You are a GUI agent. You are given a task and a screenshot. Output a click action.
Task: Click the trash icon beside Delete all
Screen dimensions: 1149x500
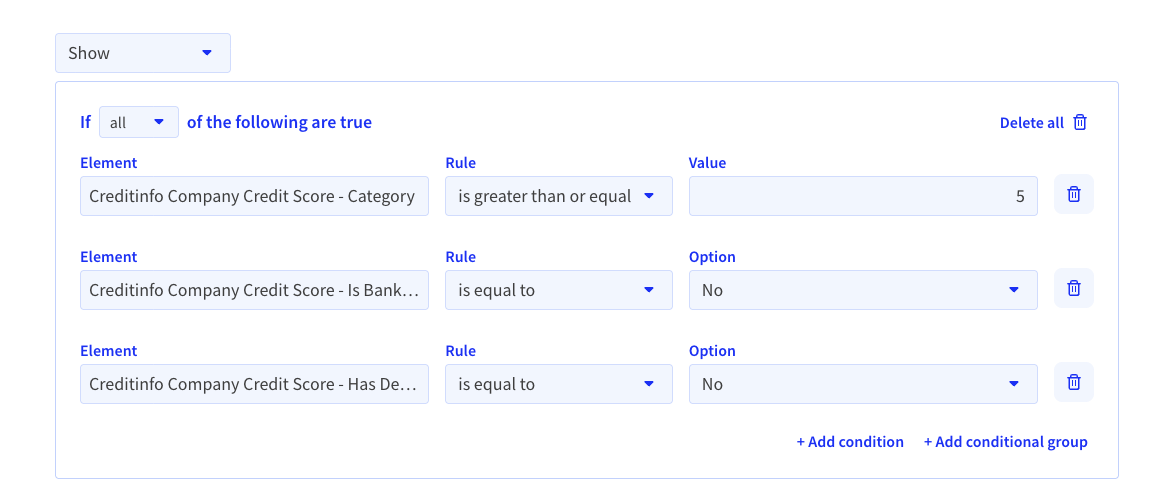[x=1080, y=122]
